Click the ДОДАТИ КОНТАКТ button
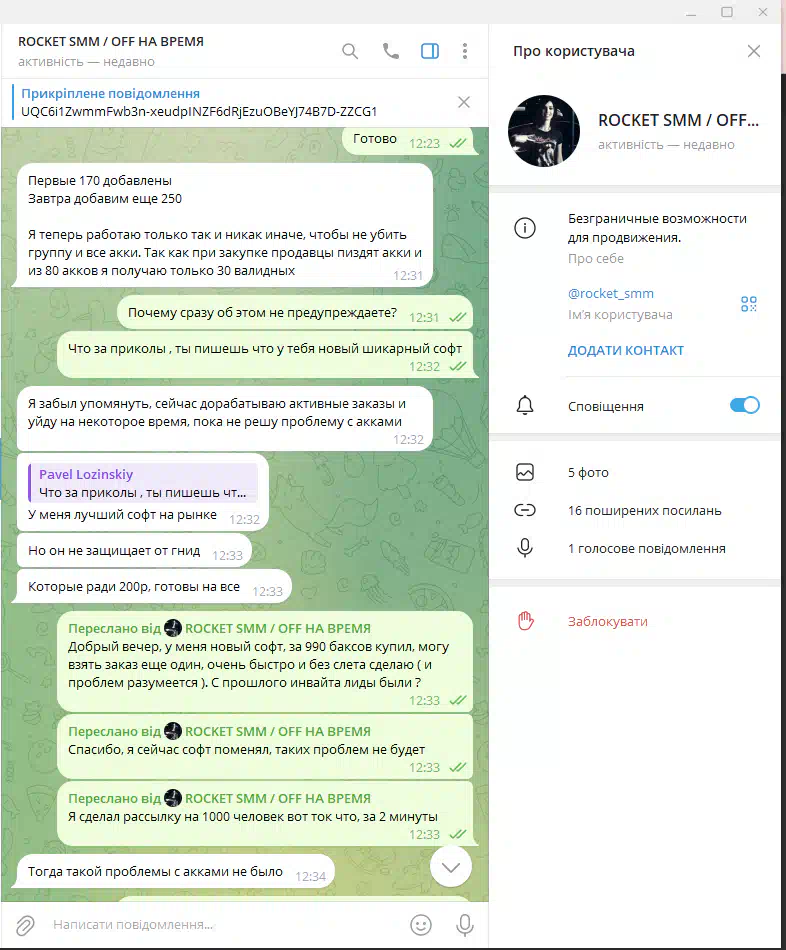Viewport: 786px width, 950px height. (x=625, y=350)
